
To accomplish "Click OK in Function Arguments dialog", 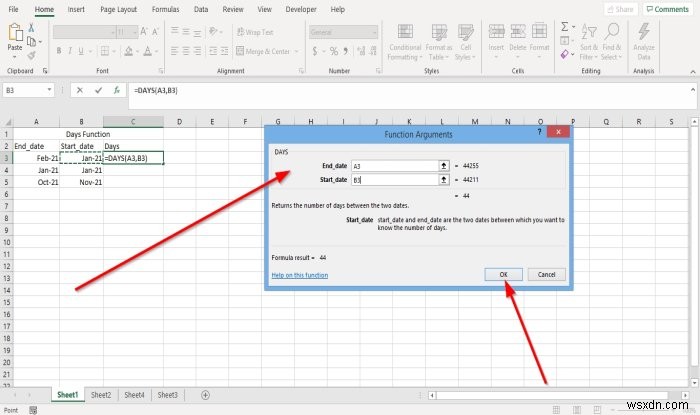I will click(503, 274).
